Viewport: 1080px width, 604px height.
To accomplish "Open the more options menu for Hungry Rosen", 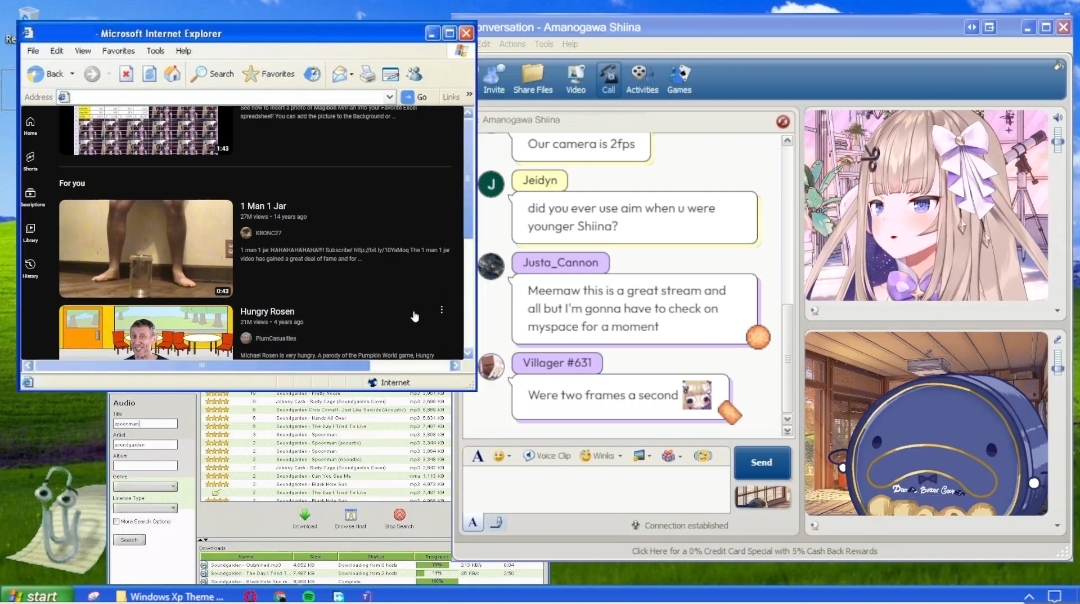I will (442, 310).
